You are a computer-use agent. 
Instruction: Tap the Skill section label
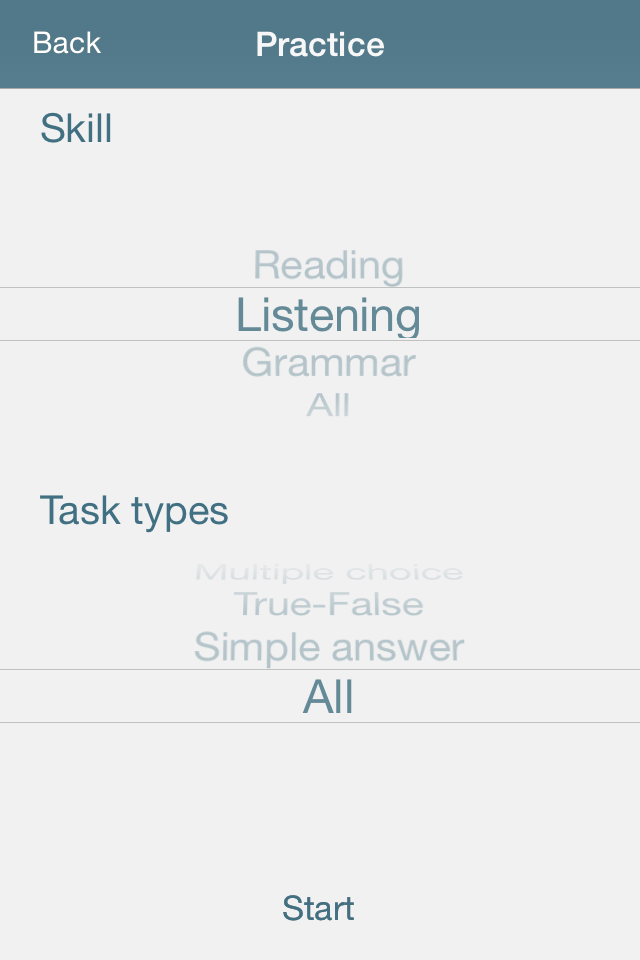[75, 128]
